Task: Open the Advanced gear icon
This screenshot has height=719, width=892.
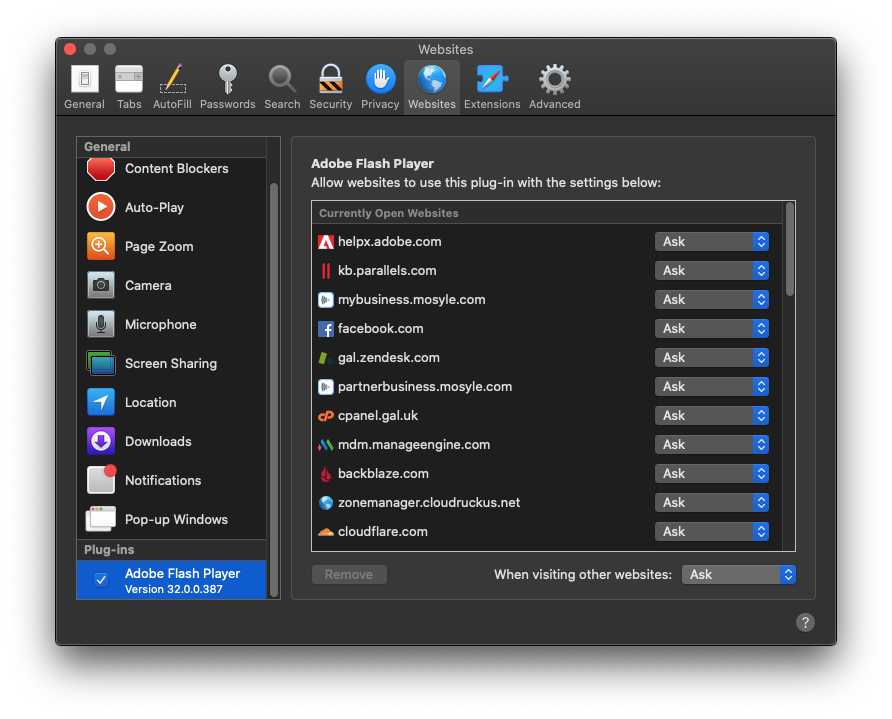Action: click(555, 79)
